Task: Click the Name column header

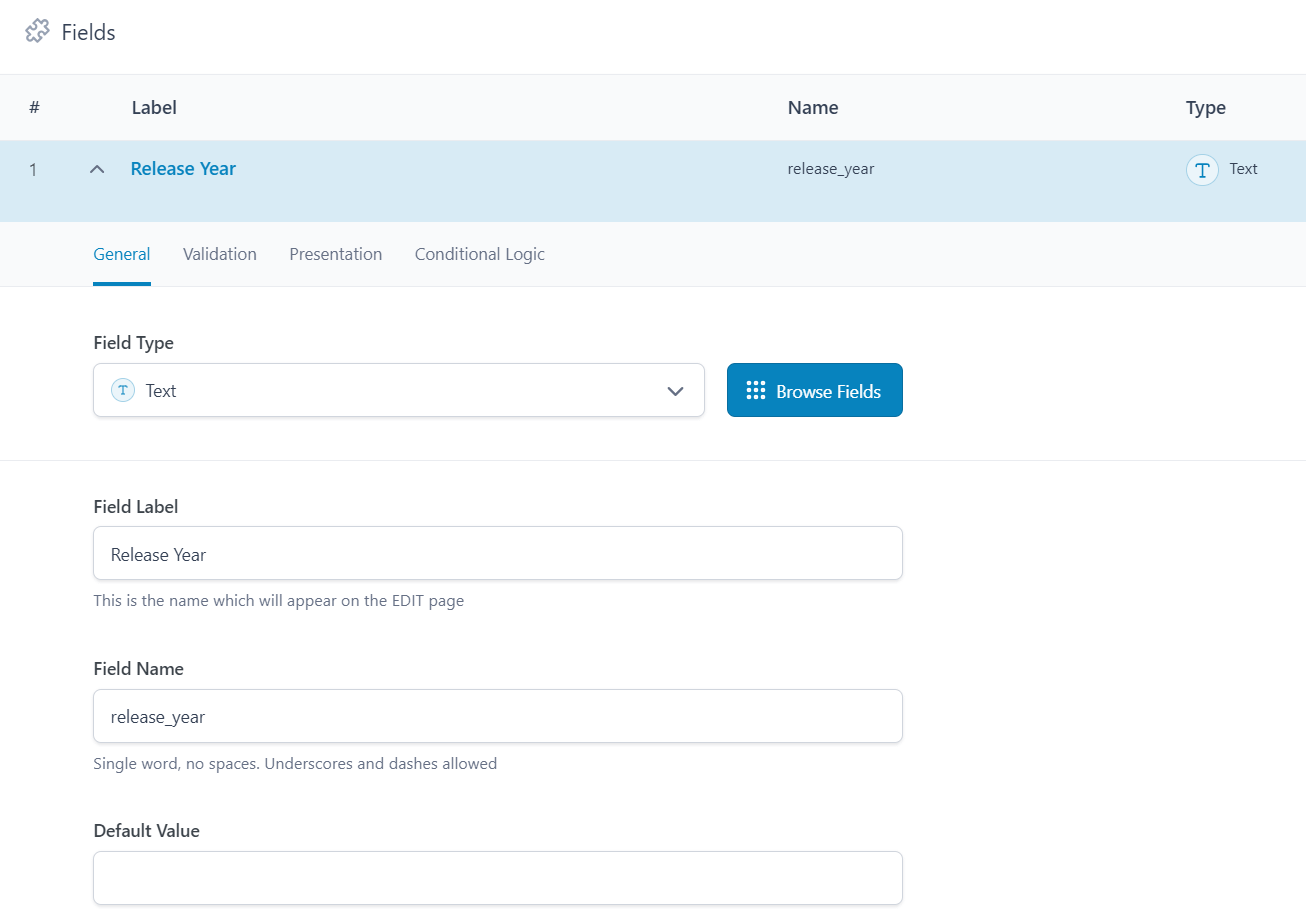Action: pos(812,107)
